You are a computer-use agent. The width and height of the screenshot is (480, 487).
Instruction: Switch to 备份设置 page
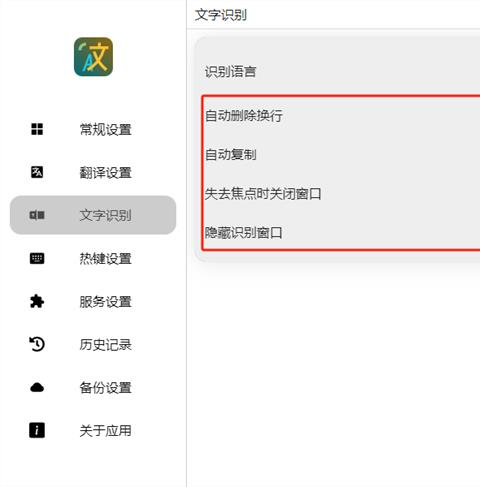point(93,387)
